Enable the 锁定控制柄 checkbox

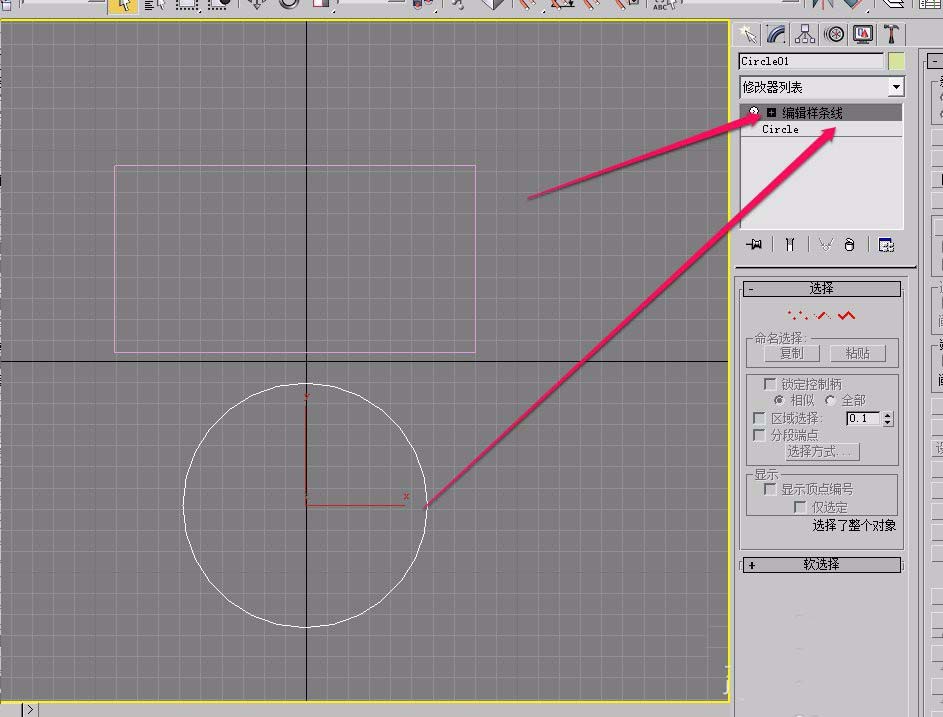click(x=769, y=384)
